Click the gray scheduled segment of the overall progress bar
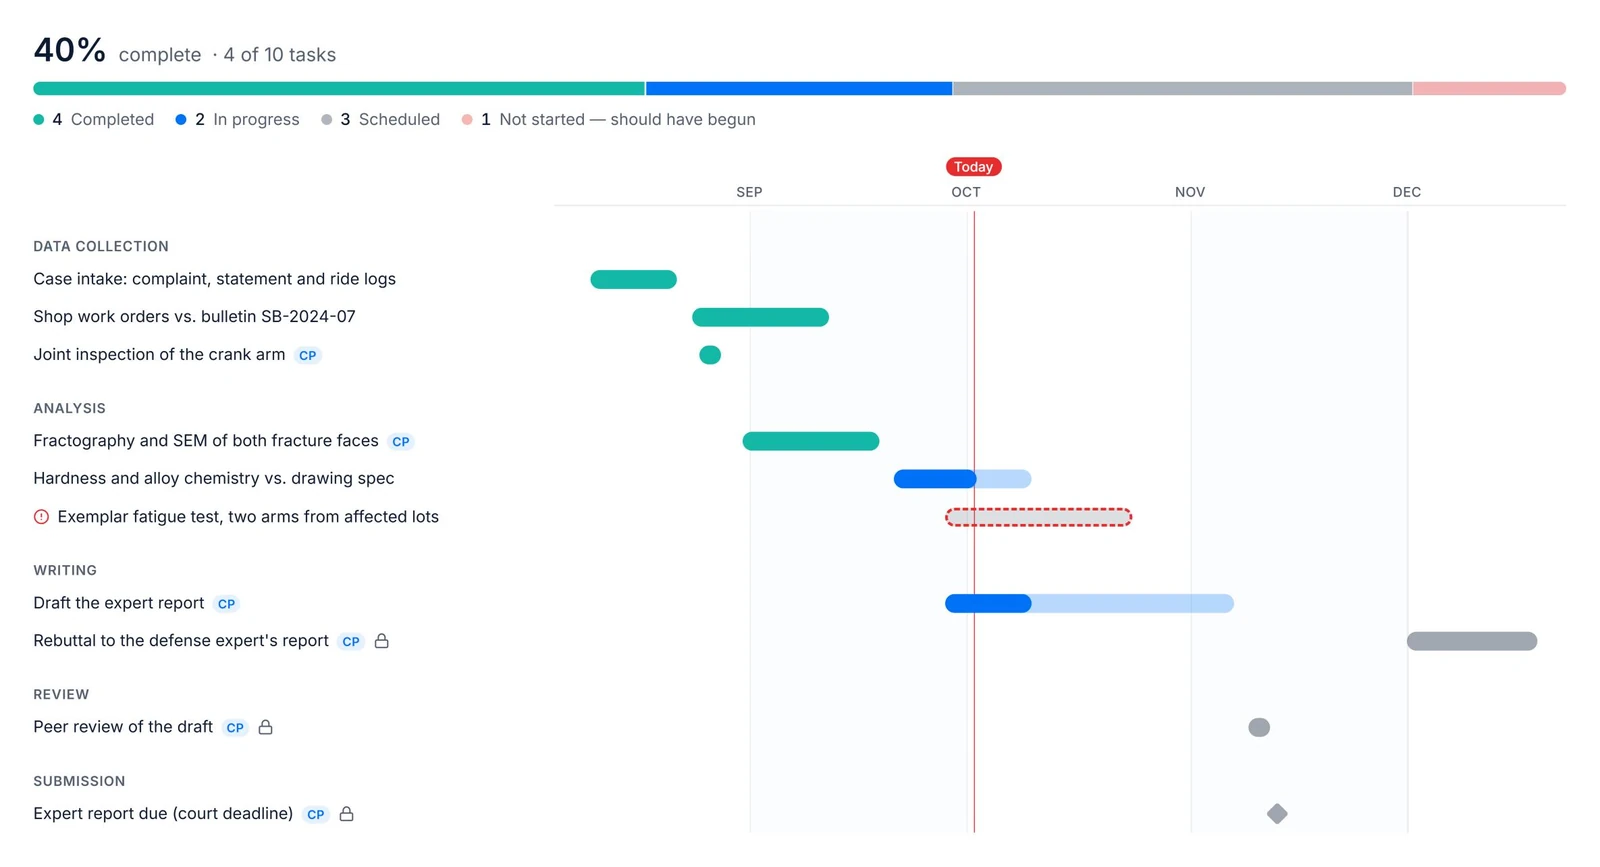The height and width of the screenshot is (867, 1600). (x=1182, y=89)
